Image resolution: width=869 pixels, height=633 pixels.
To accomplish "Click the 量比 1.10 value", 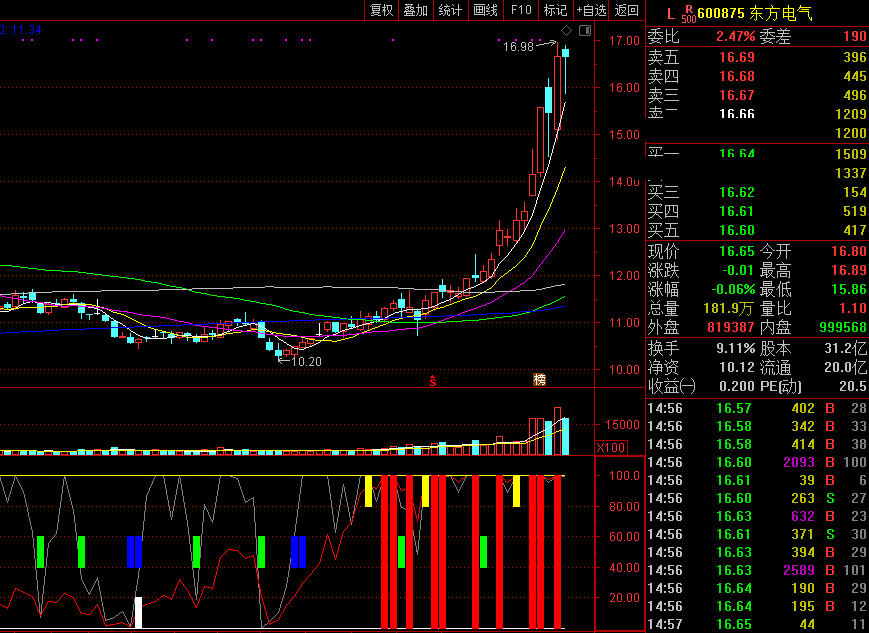I will pyautogui.click(x=853, y=308).
